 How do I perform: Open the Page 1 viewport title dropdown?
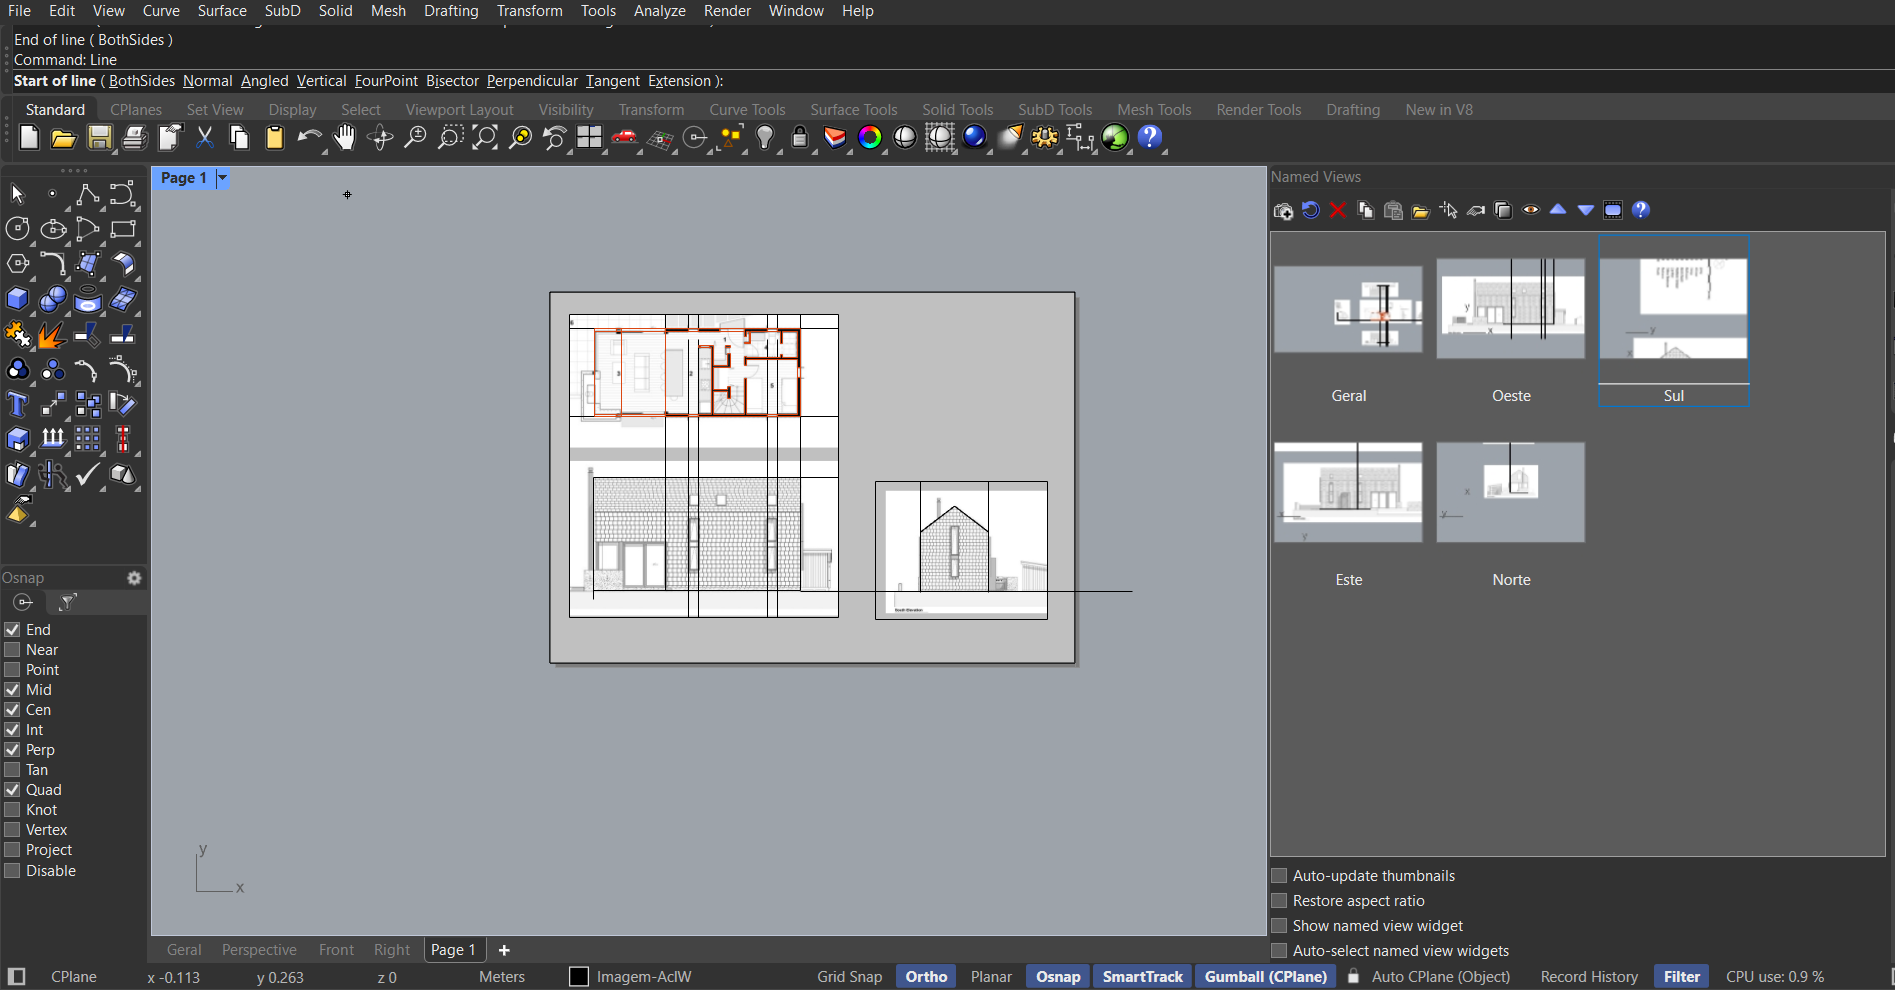click(222, 178)
